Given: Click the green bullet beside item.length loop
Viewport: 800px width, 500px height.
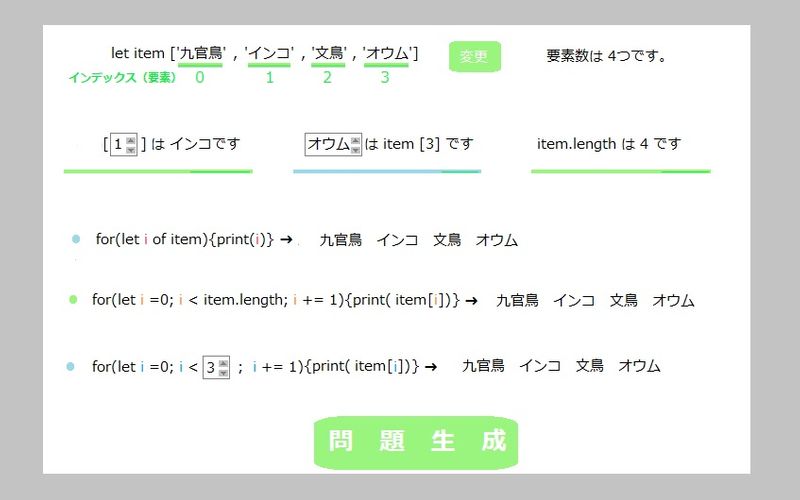Looking at the screenshot, I should [73, 299].
